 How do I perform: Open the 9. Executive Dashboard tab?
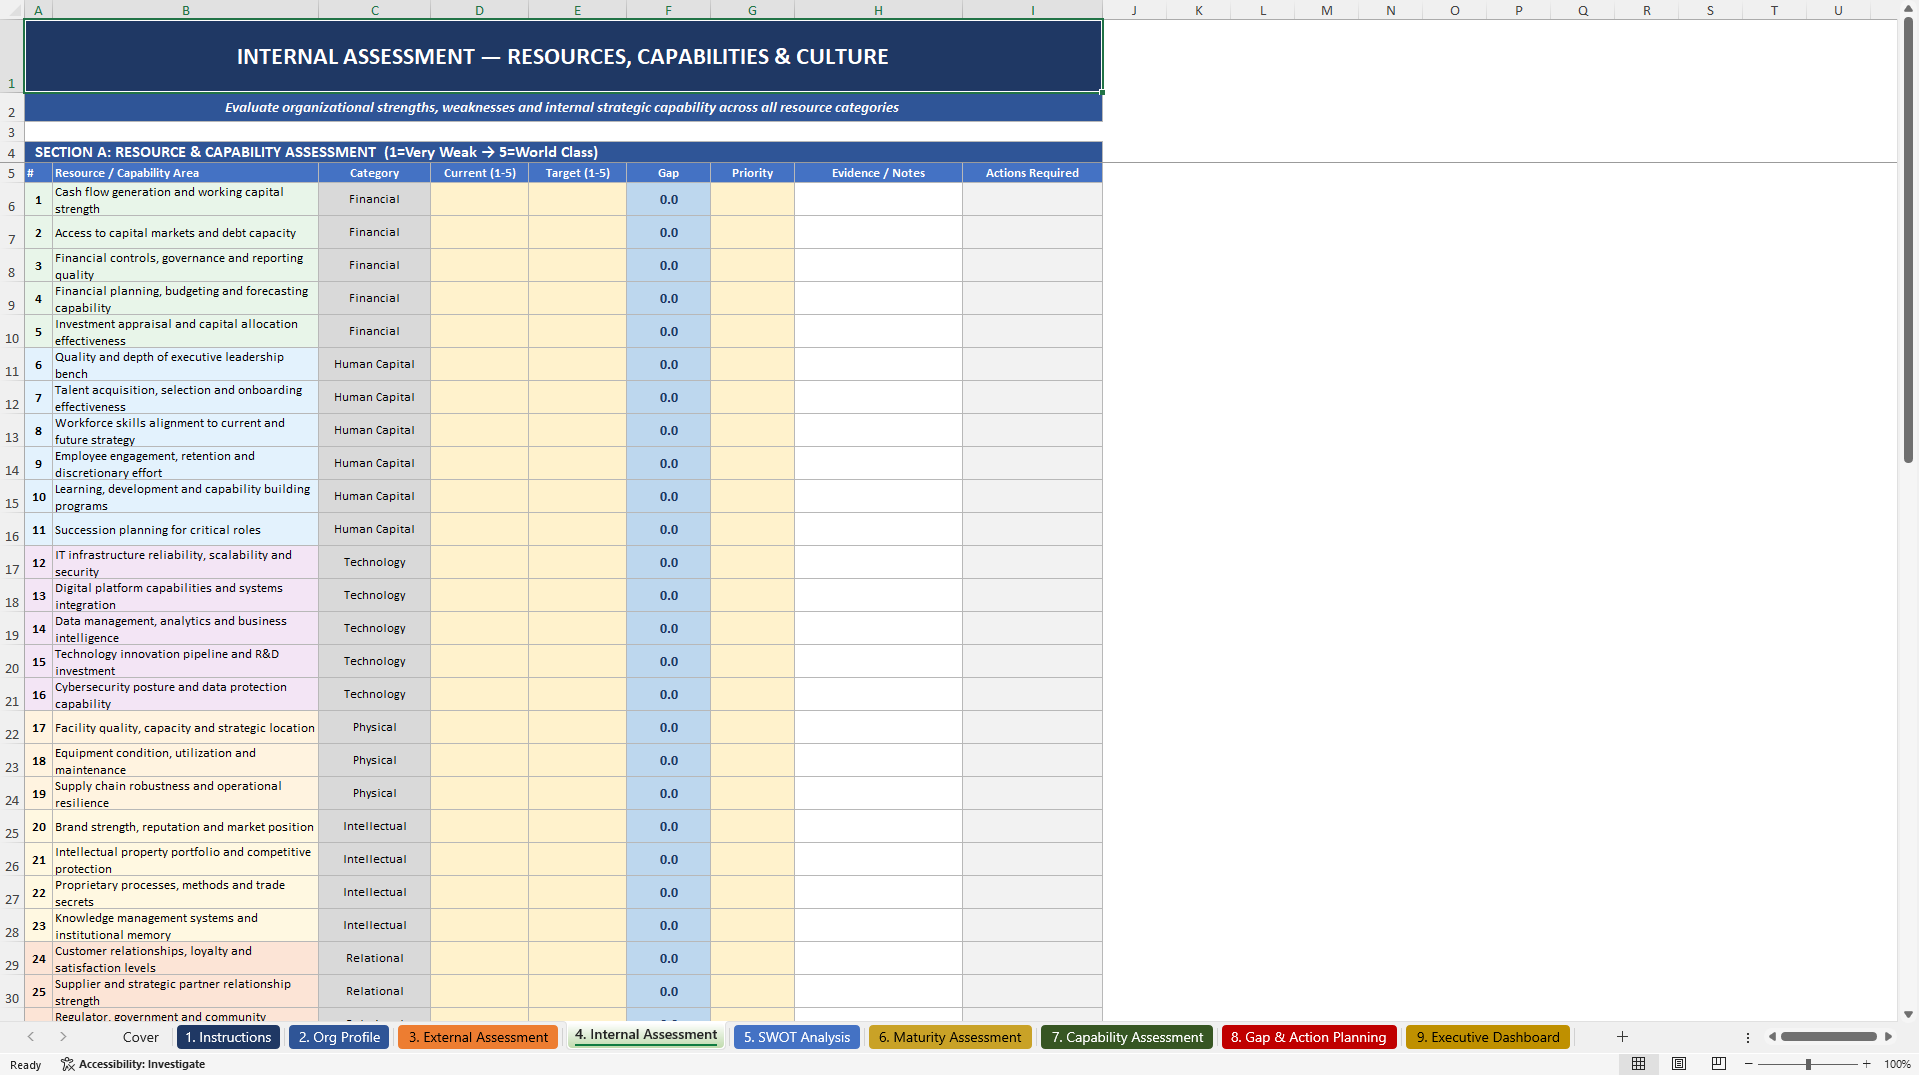(1488, 1037)
